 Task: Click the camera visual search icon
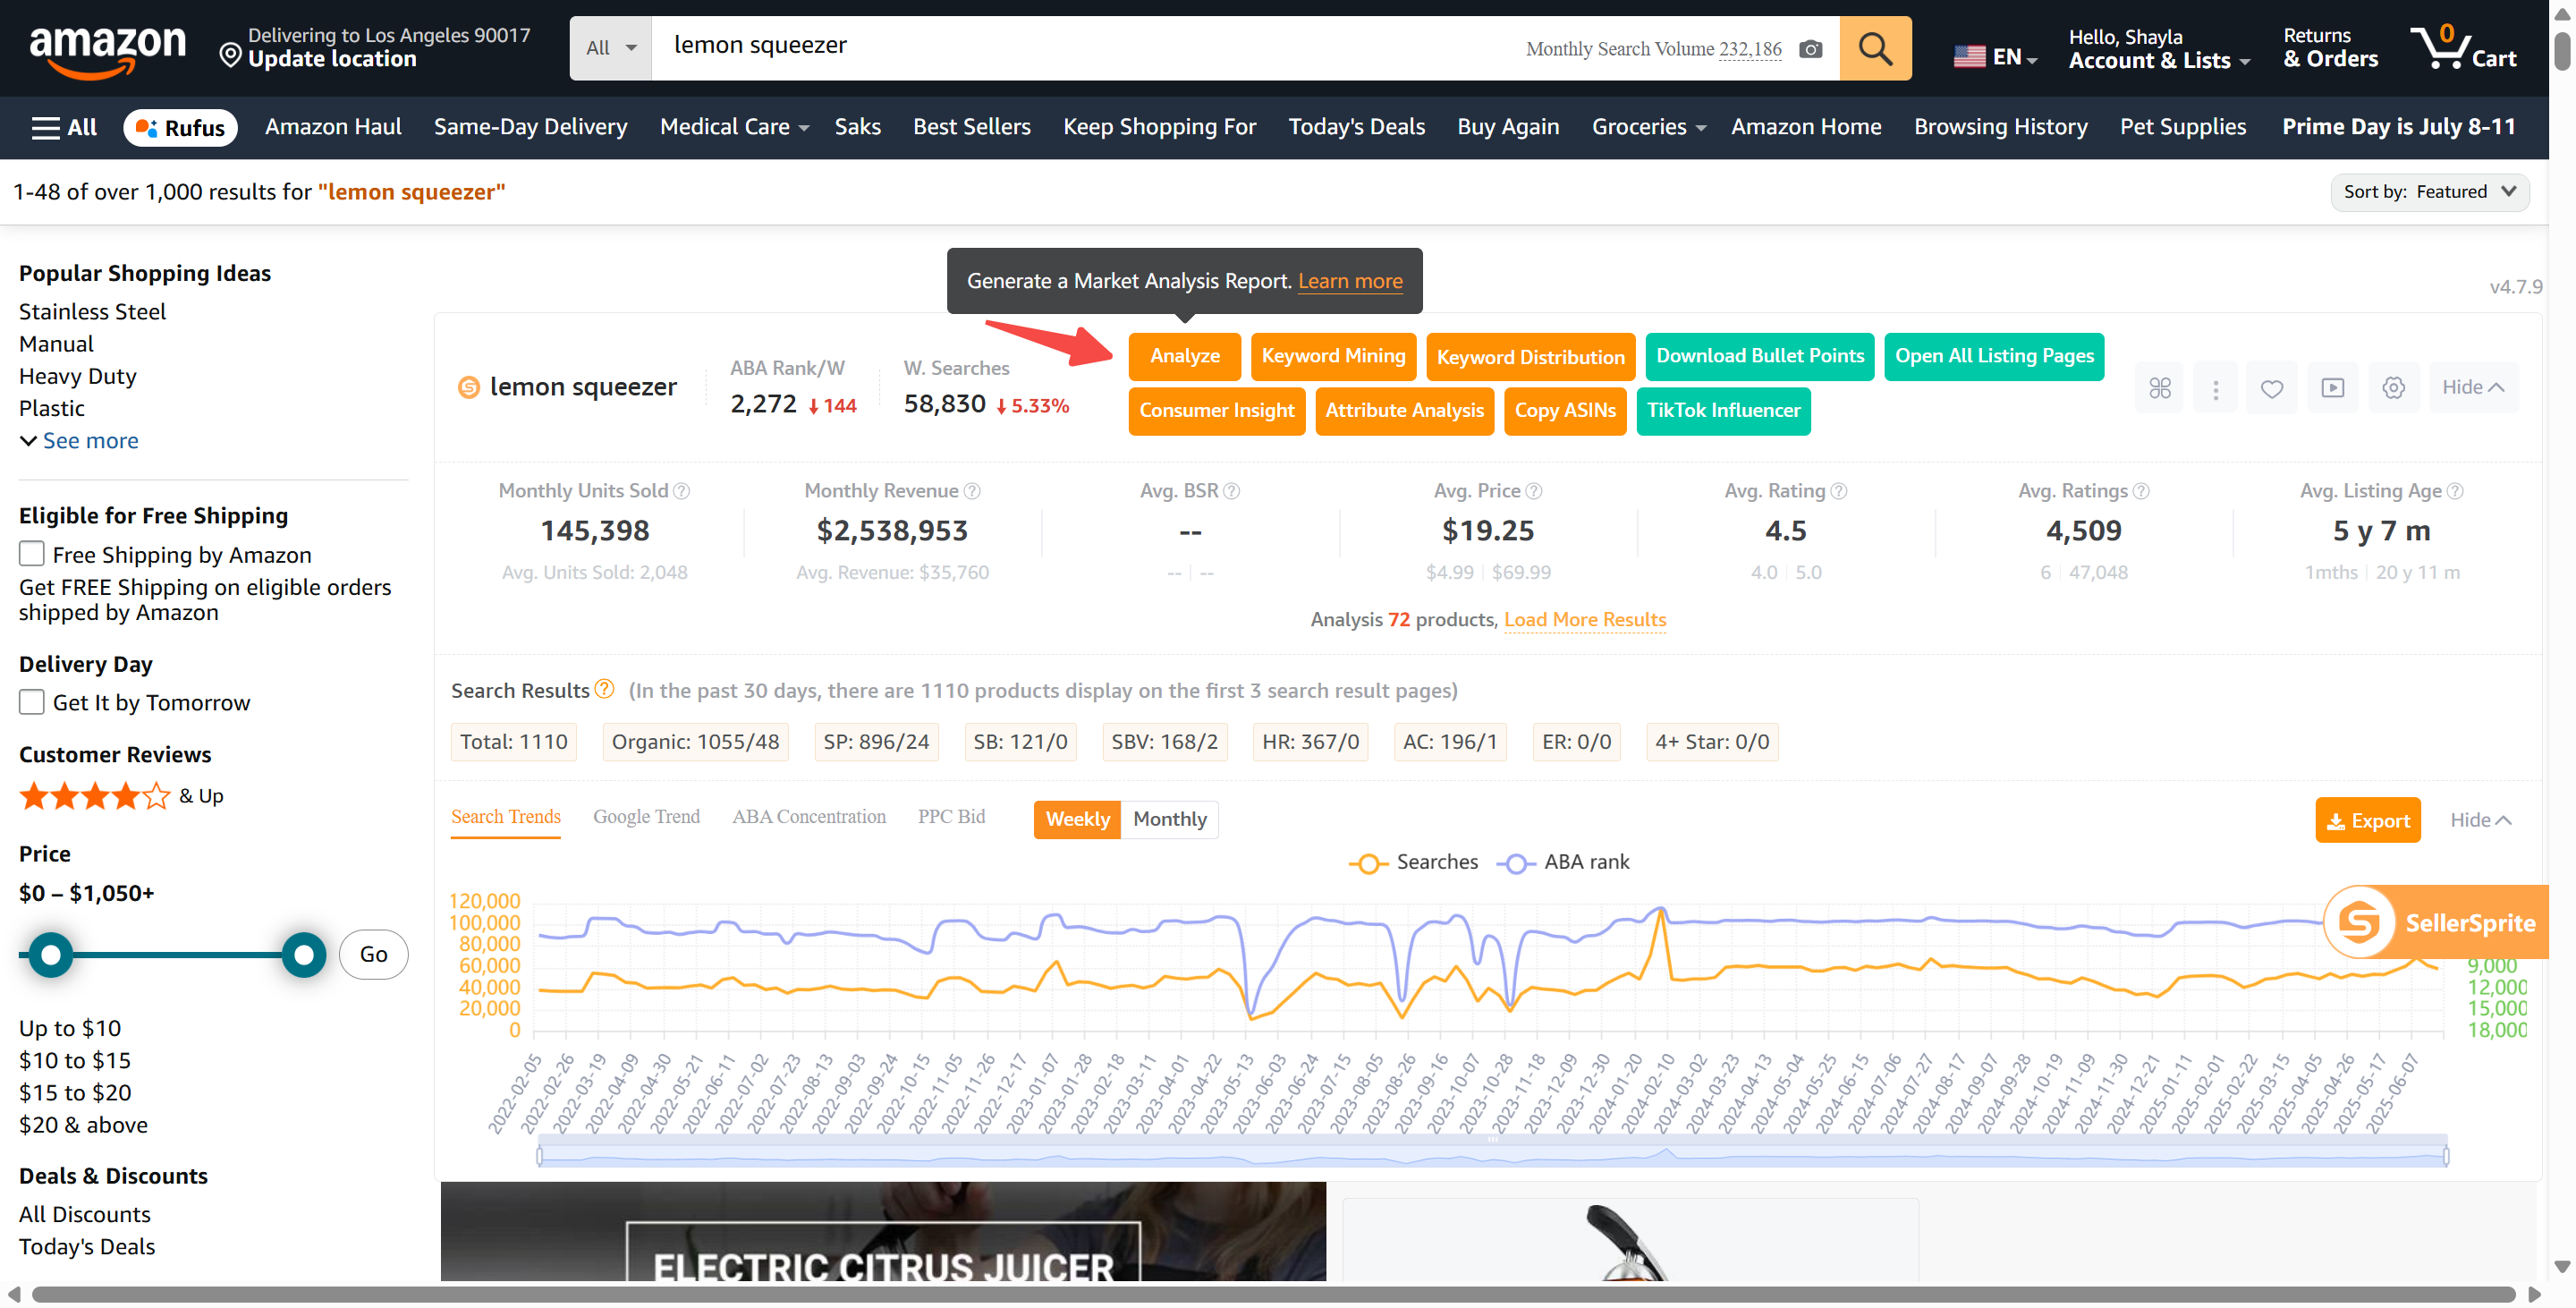point(1810,49)
